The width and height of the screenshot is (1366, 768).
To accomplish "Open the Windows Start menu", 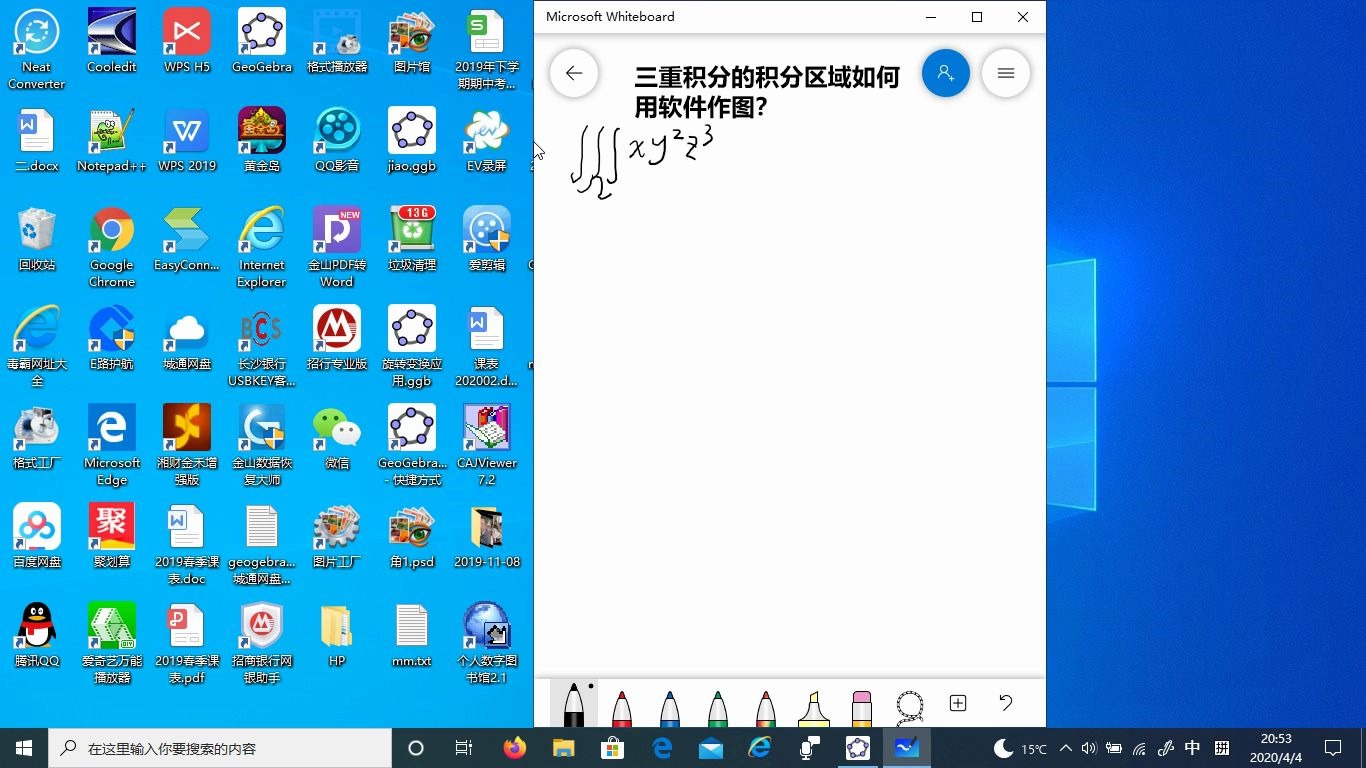I will [x=22, y=747].
